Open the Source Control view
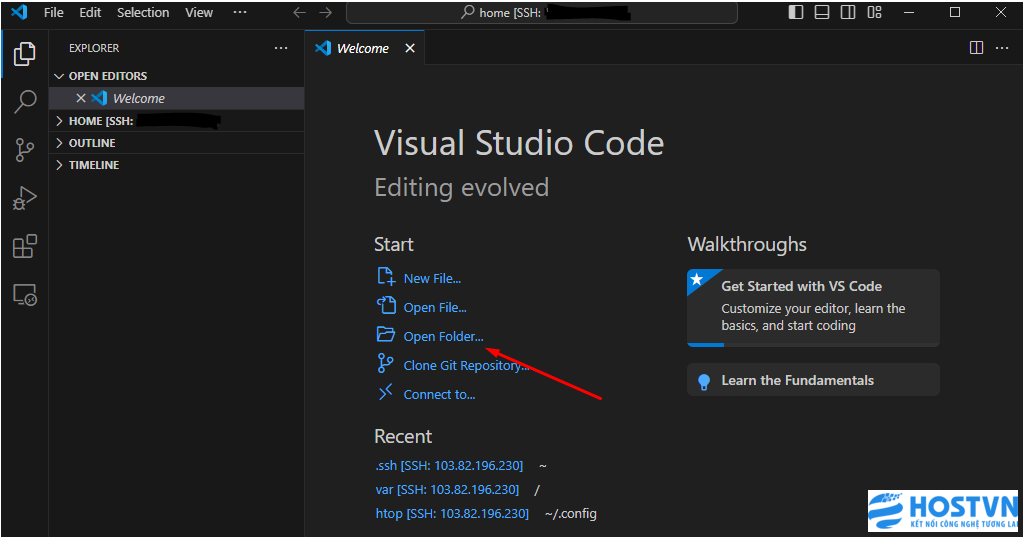The height and width of the screenshot is (537, 1023). 25,150
